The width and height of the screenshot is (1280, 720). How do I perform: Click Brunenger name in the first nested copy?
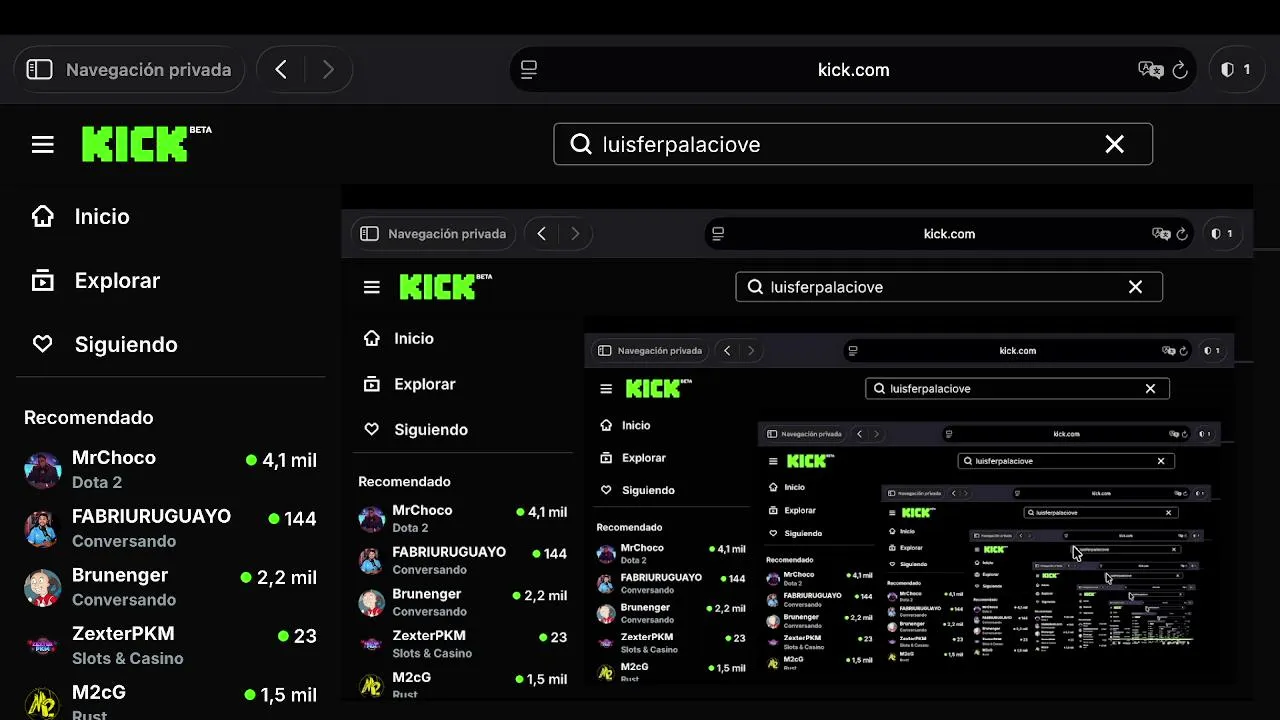click(427, 594)
